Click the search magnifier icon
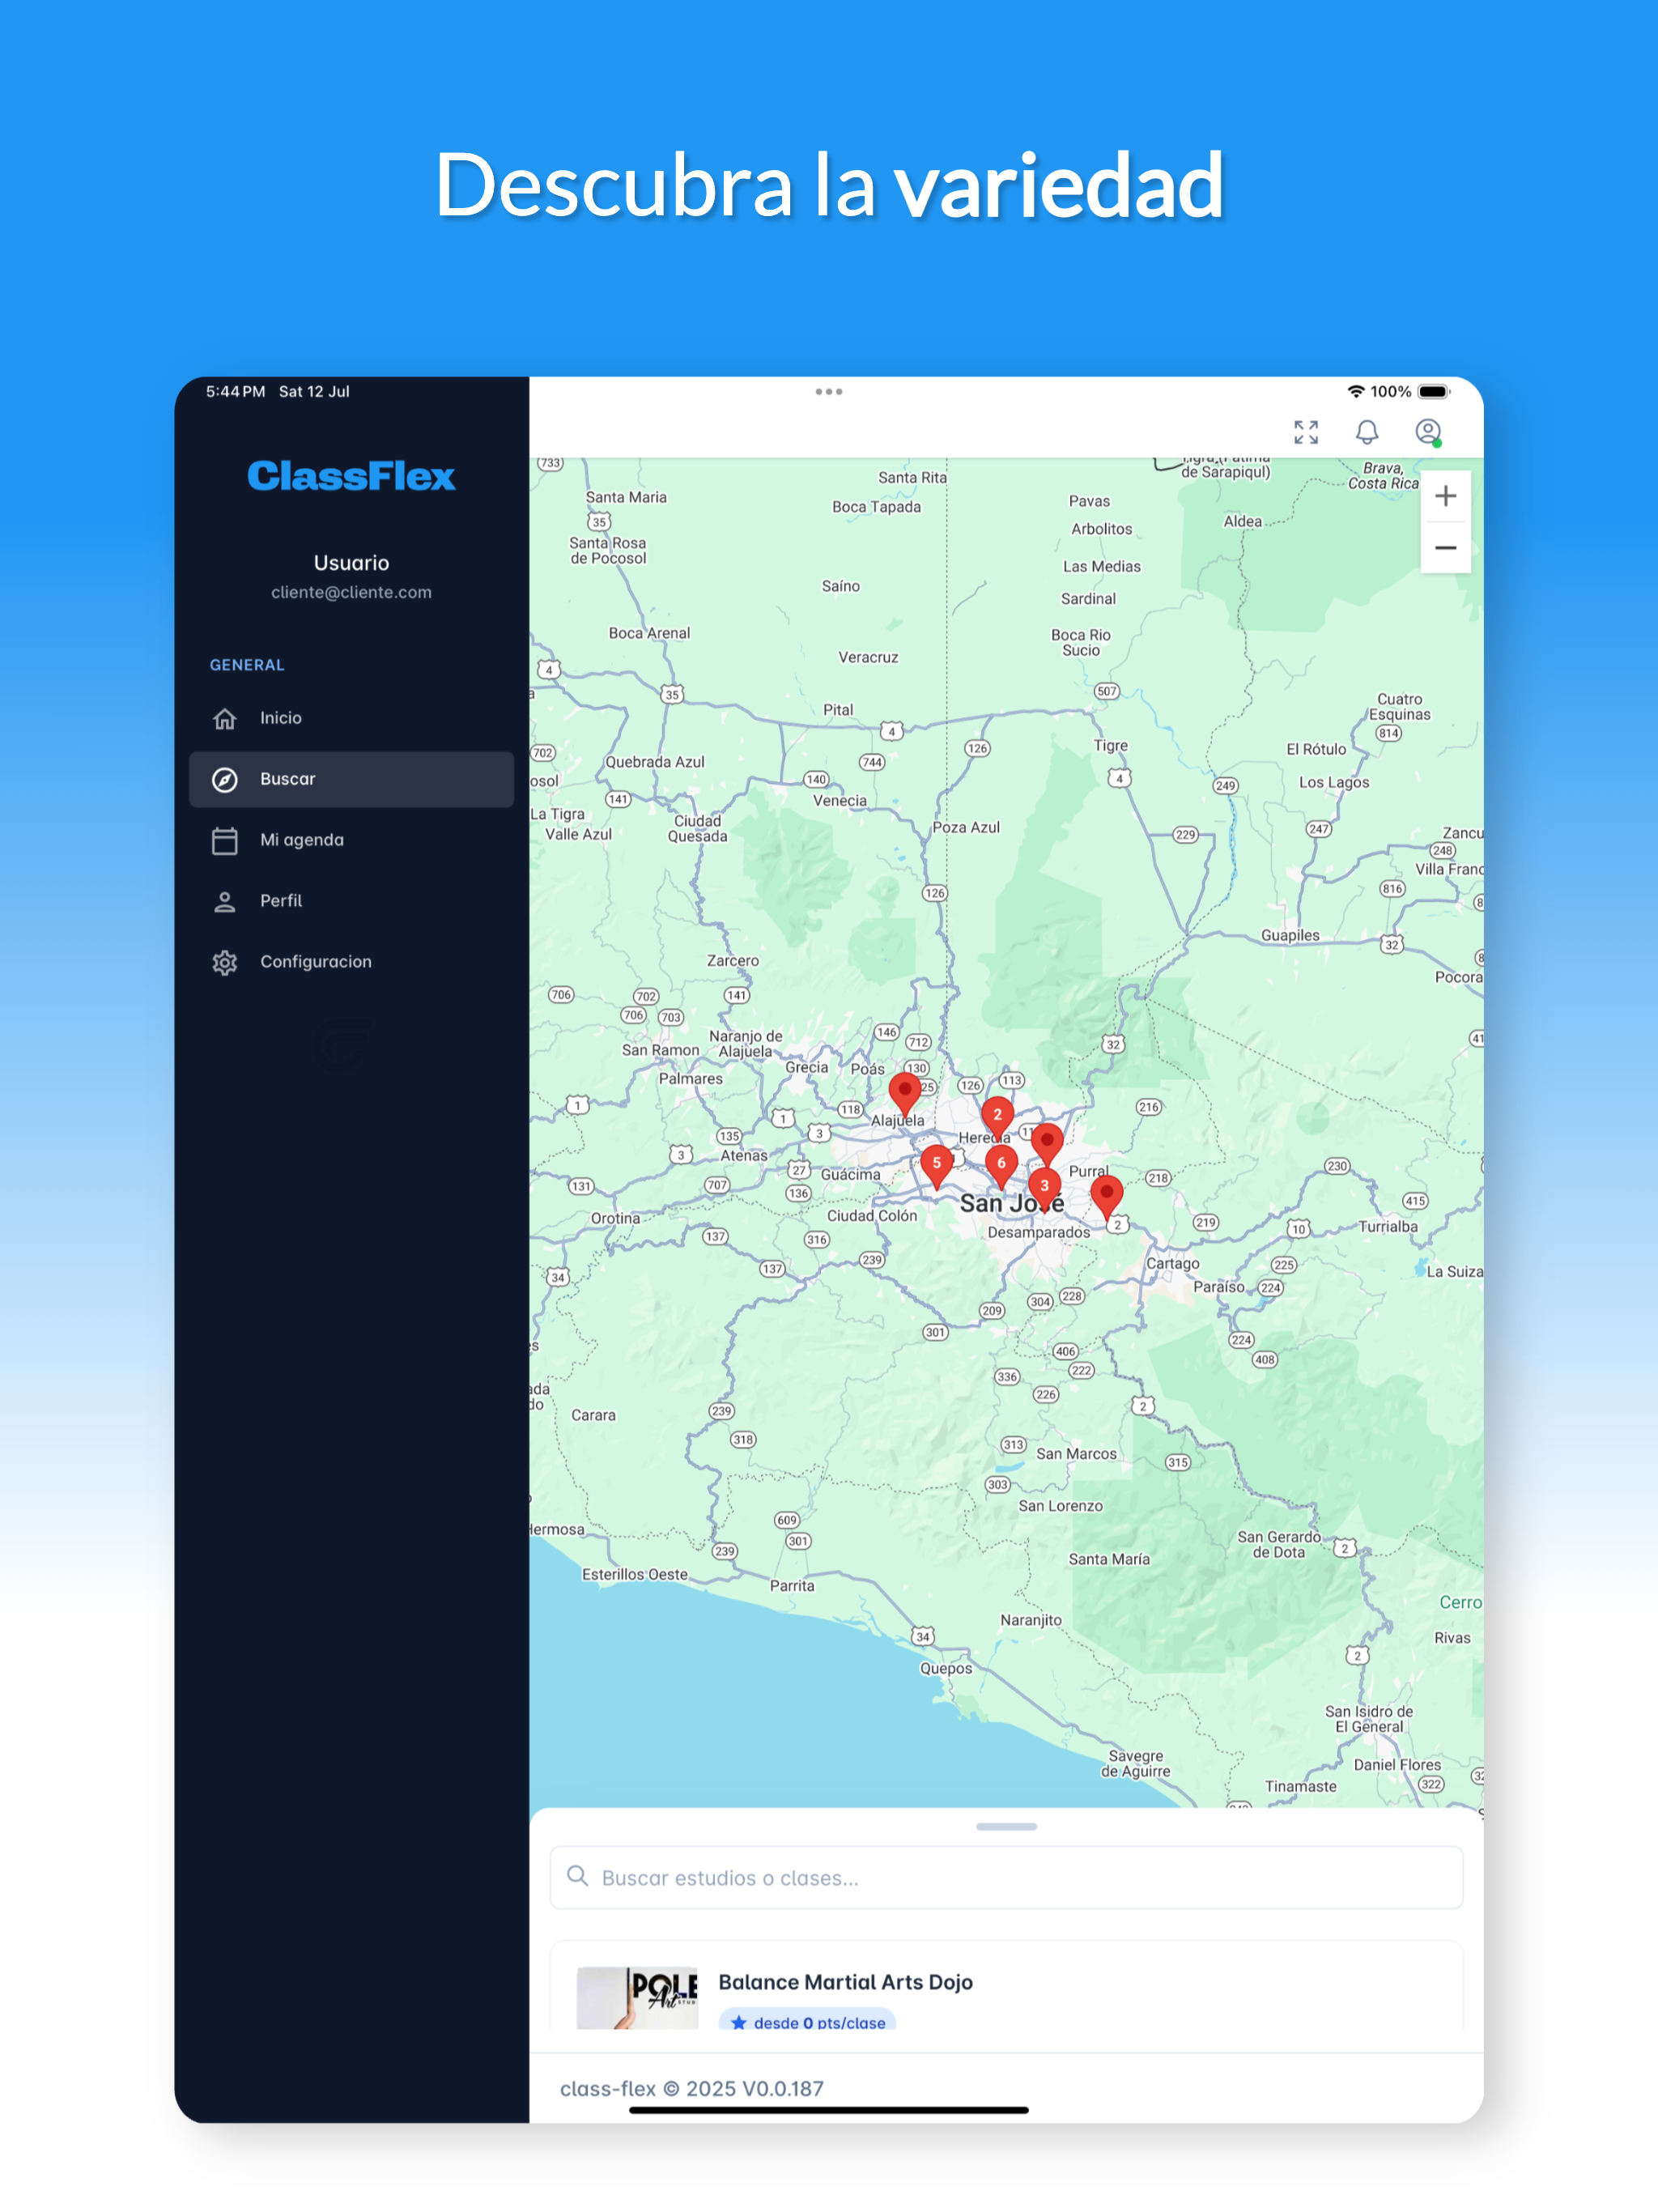This screenshot has width=1658, height=2212. pos(577,1876)
